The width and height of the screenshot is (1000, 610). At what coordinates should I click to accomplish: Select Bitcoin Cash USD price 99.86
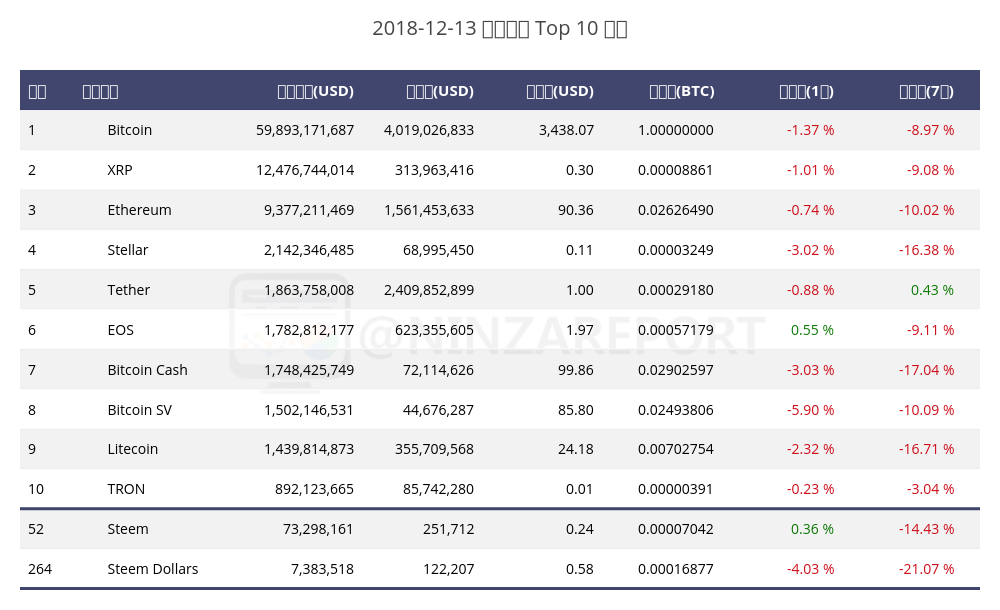click(x=576, y=370)
